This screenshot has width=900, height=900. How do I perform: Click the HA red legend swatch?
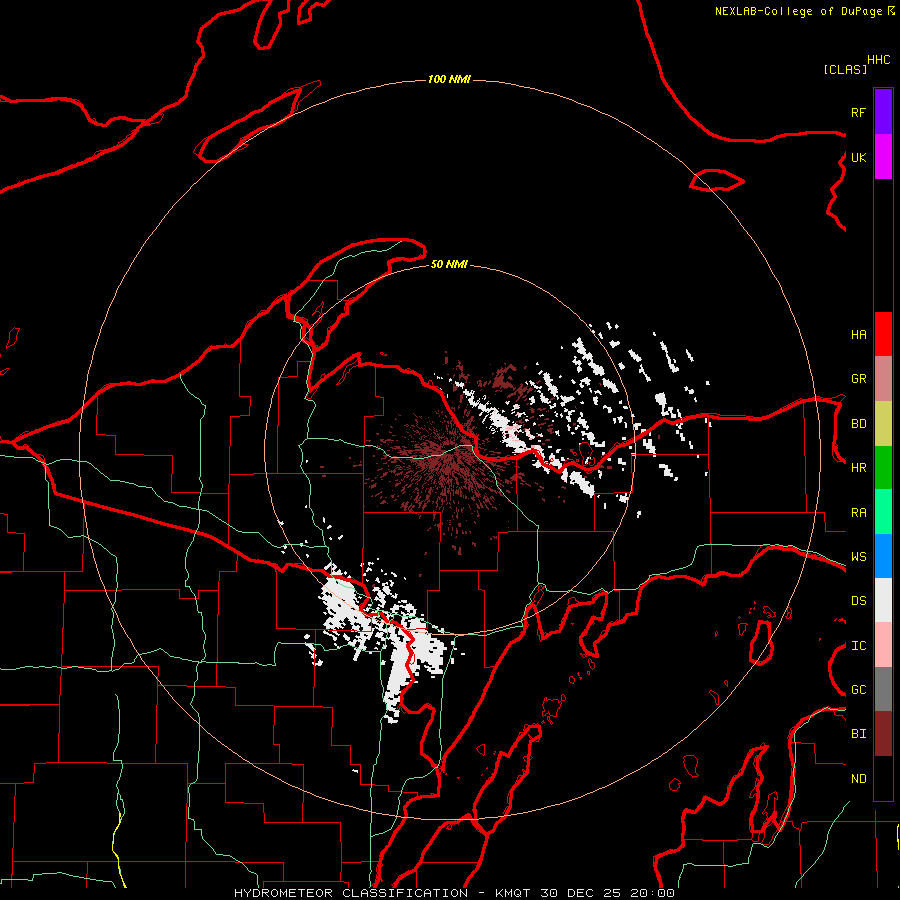pos(883,334)
